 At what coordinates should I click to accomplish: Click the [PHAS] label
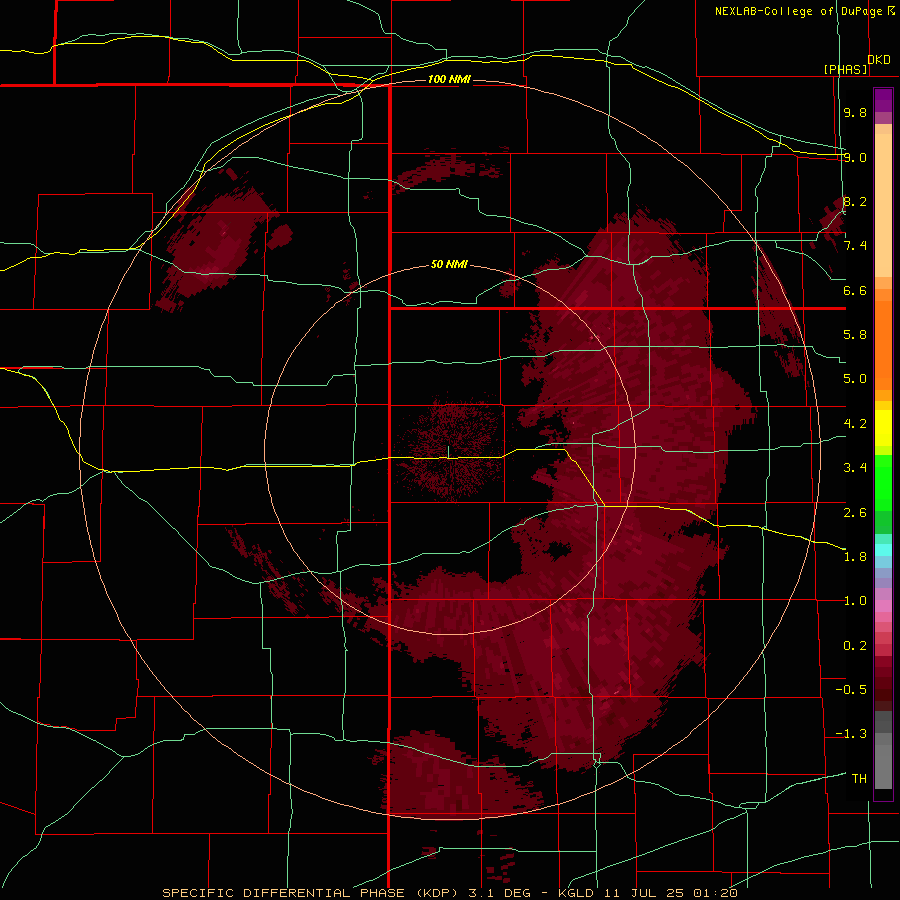pyautogui.click(x=845, y=69)
